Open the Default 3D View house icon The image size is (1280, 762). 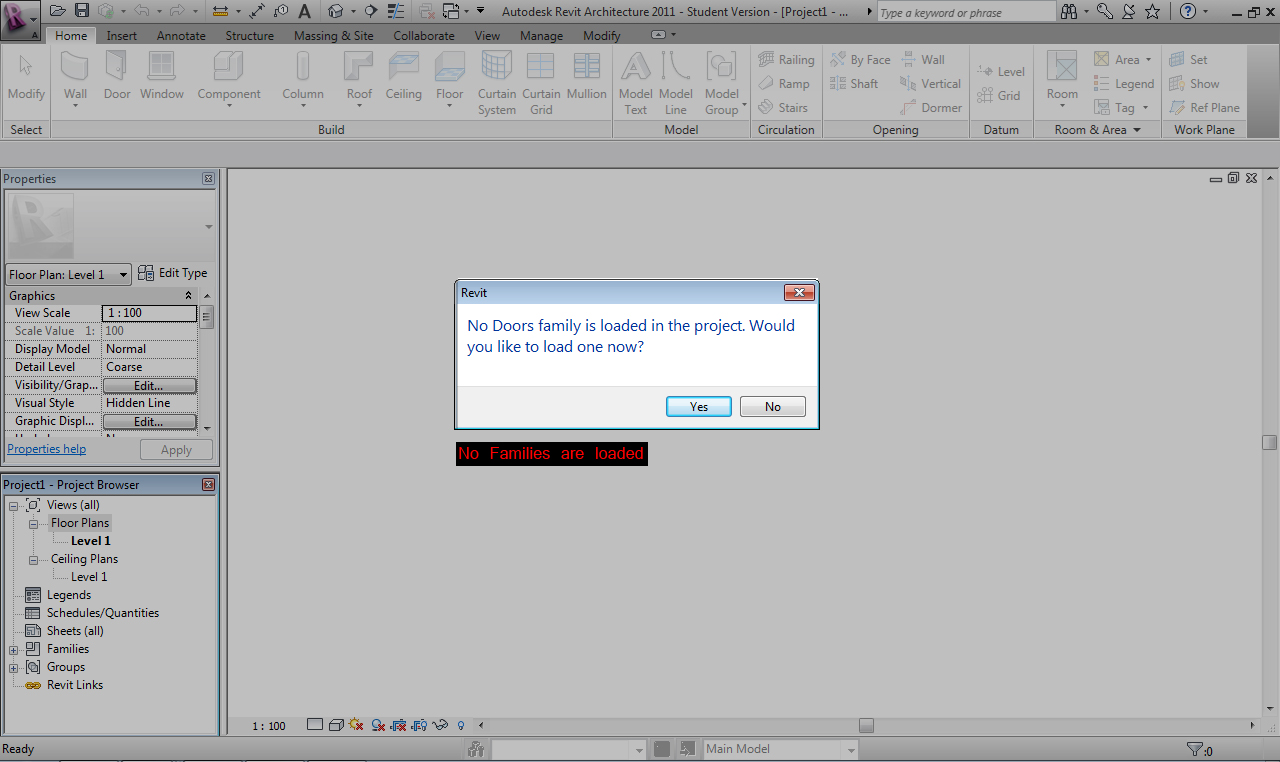click(336, 11)
